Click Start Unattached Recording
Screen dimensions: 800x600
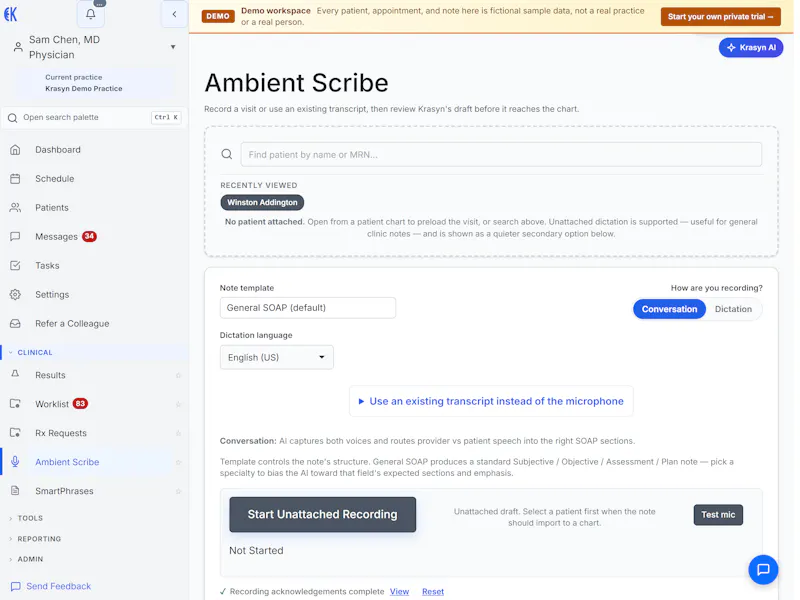pos(322,515)
